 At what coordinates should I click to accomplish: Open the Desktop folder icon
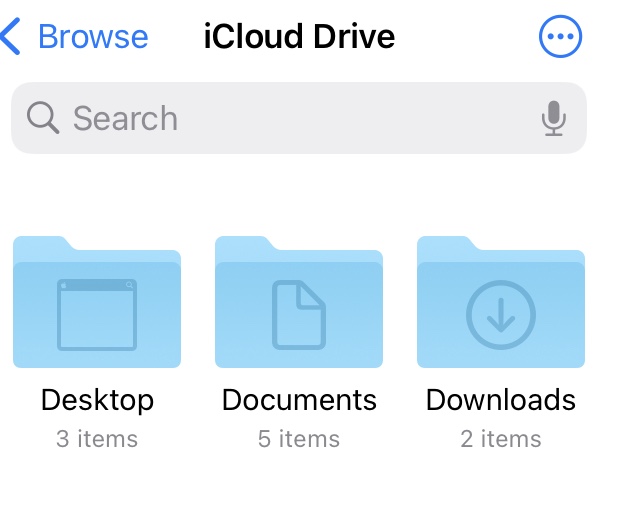click(x=97, y=302)
